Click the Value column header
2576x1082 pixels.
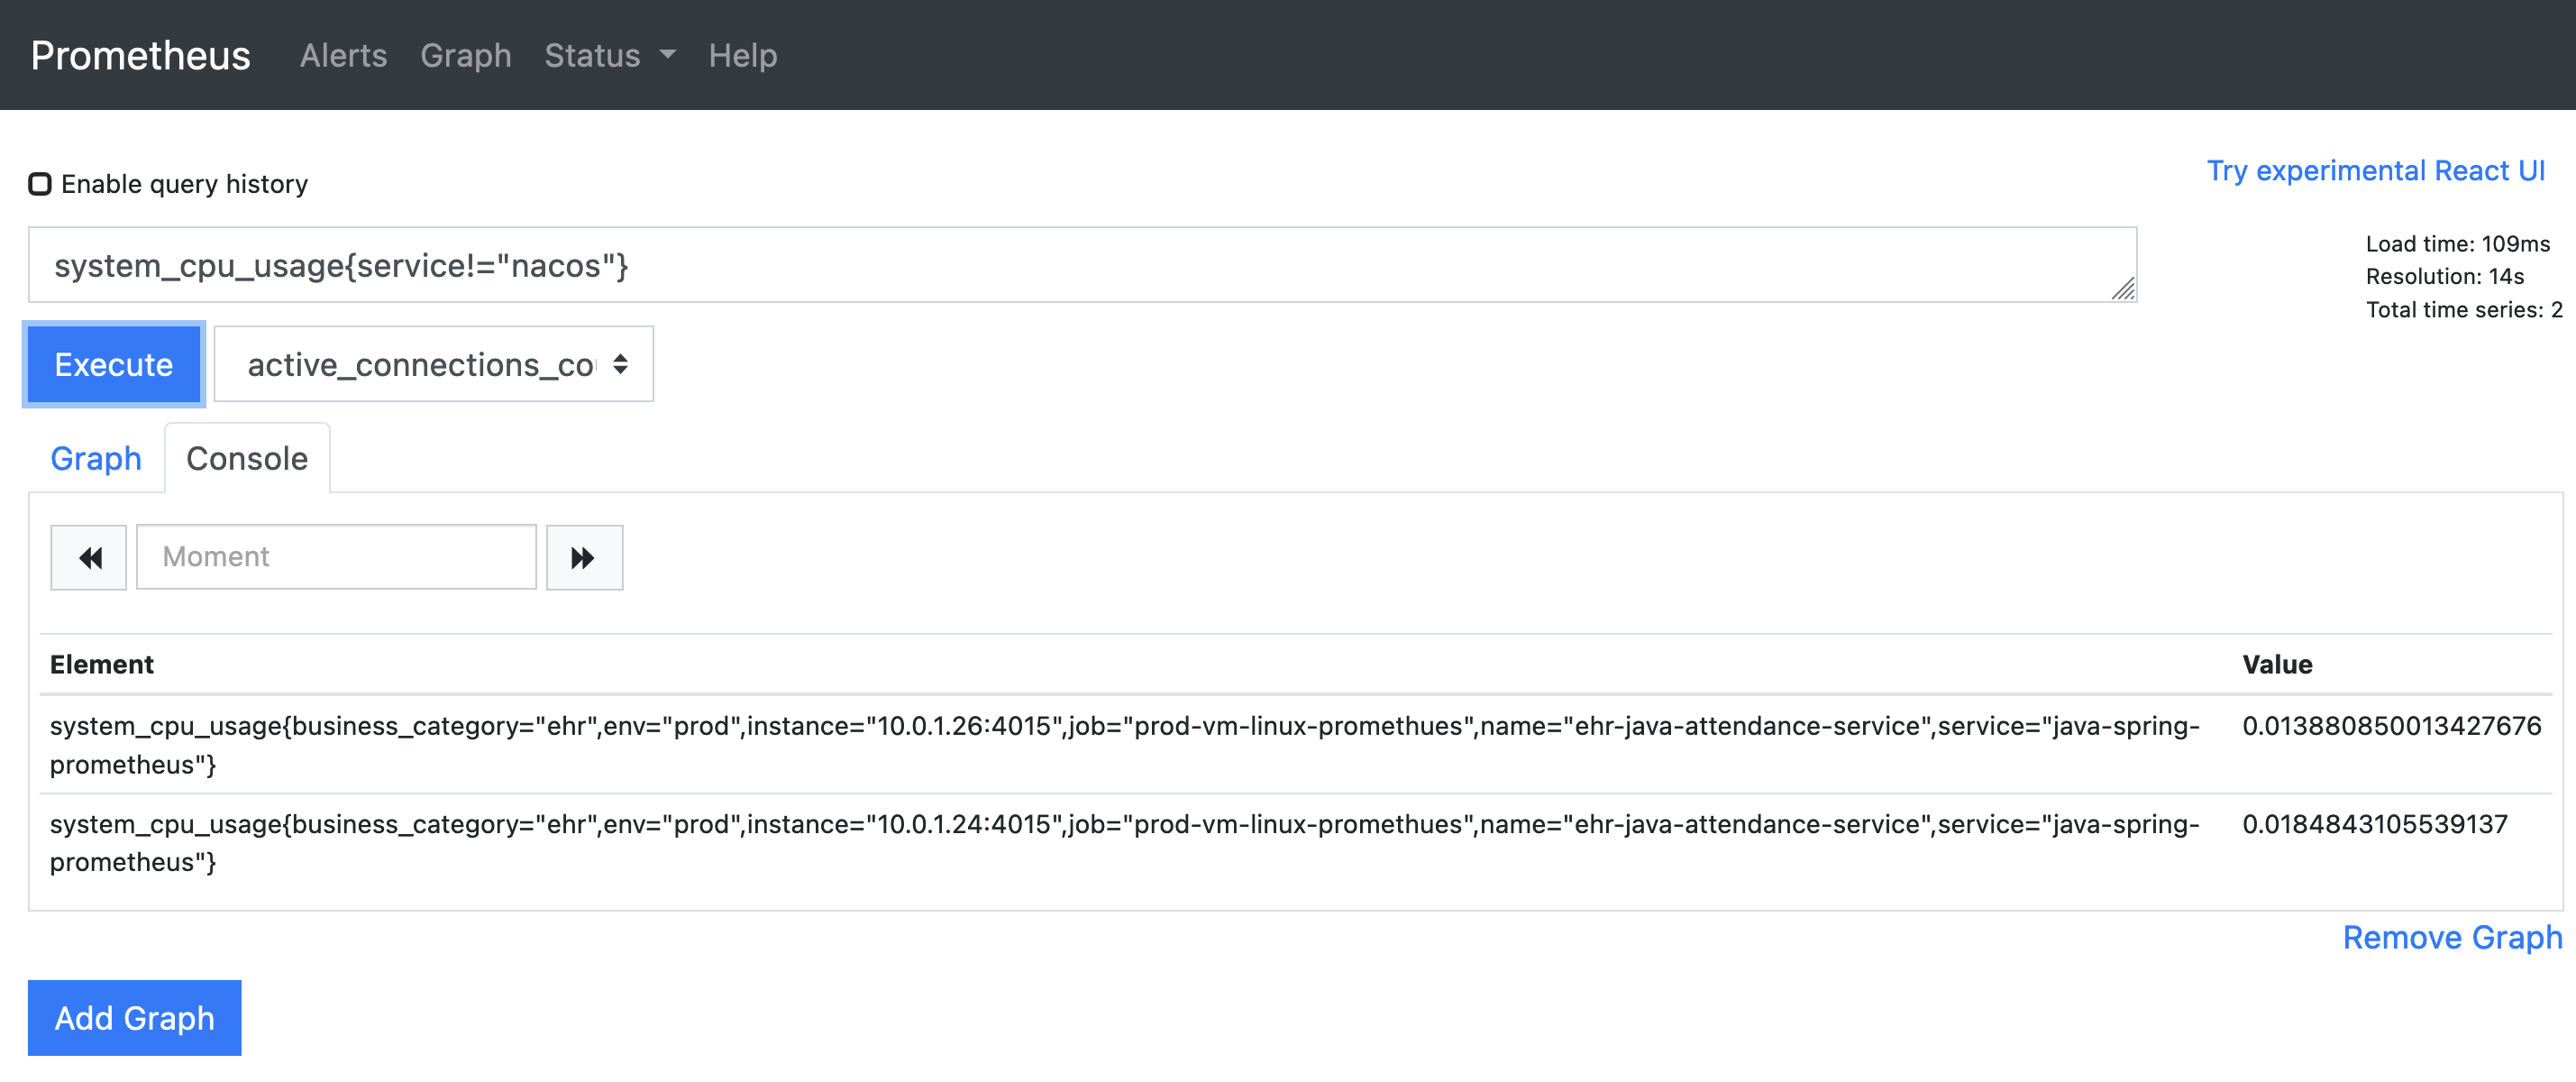2277,665
